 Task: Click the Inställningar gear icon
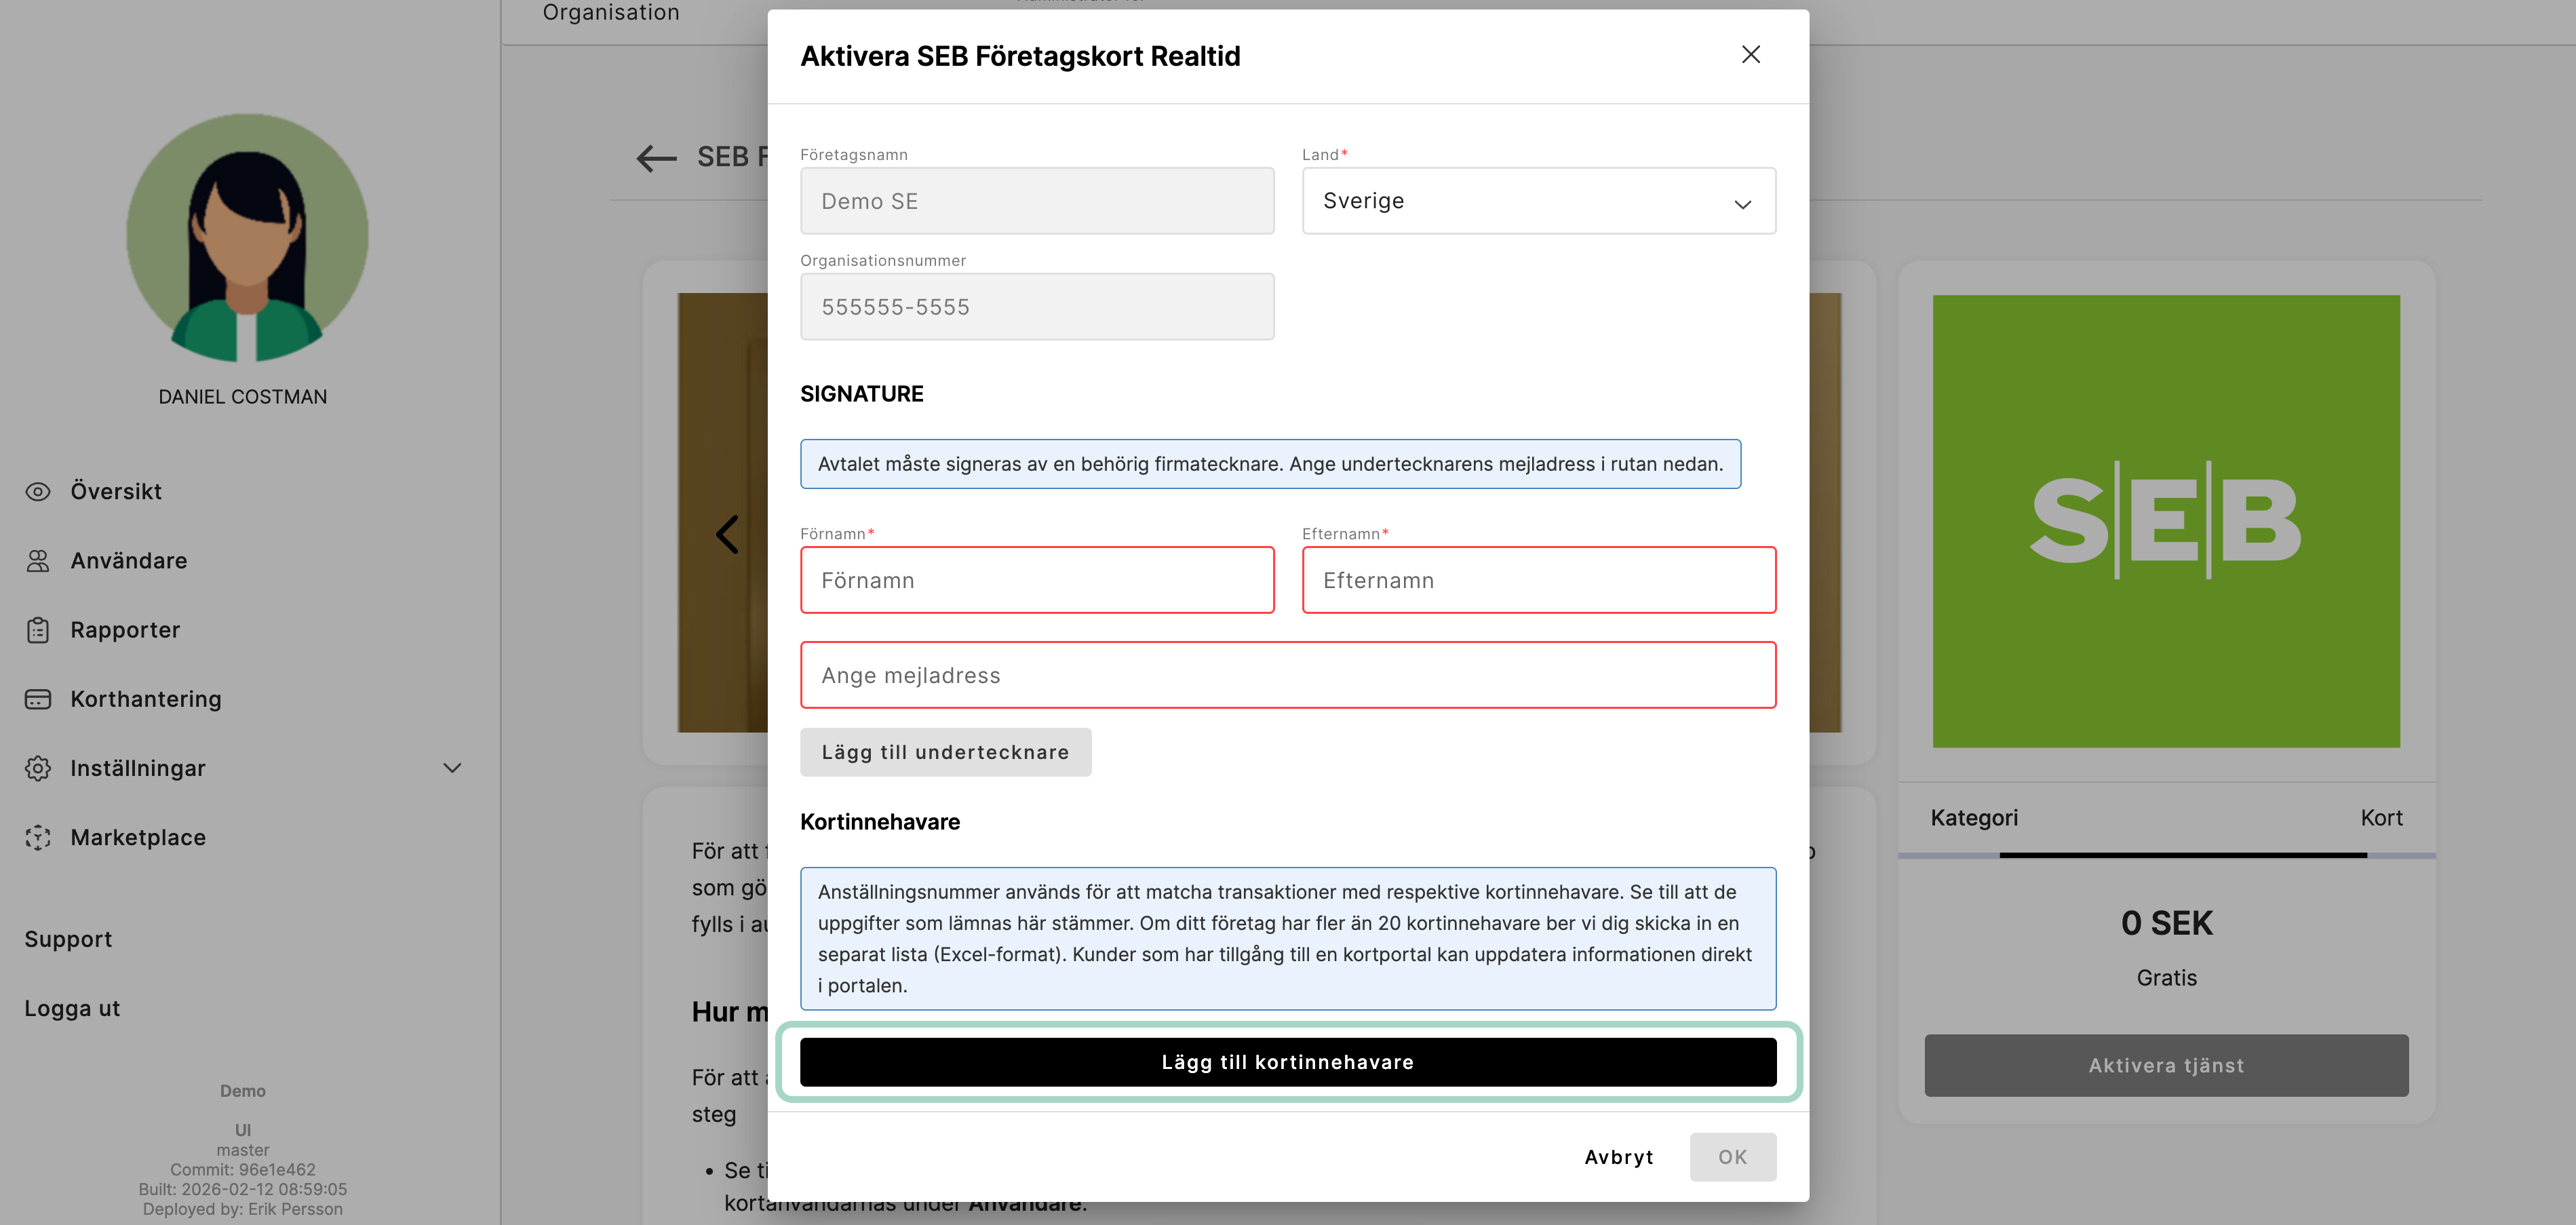(38, 768)
